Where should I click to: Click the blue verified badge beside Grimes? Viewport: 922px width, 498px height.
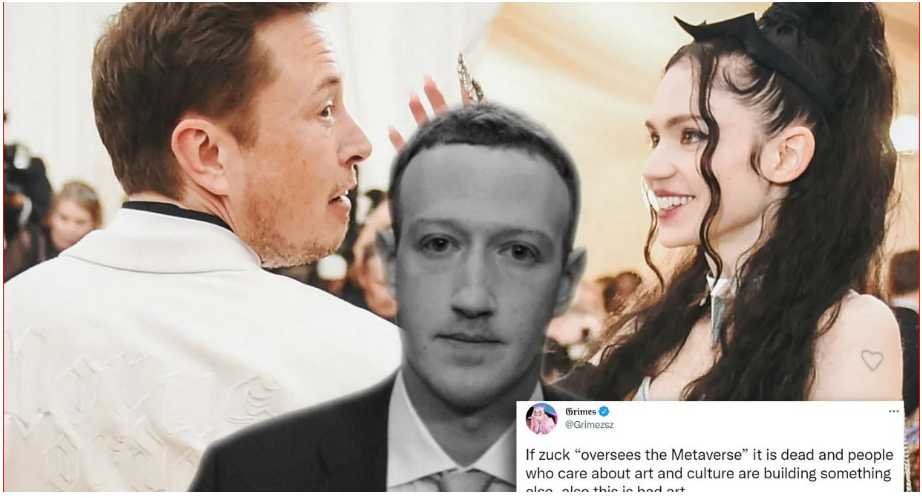[x=603, y=412]
